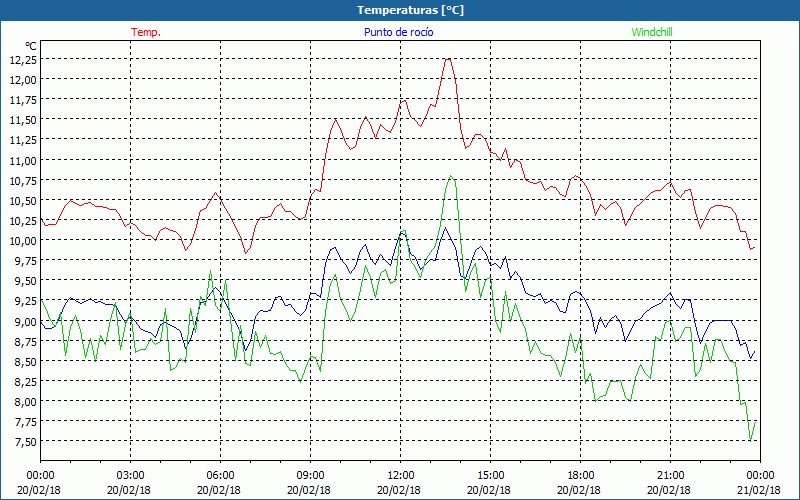
Task: Click the 8,25 y-axis value
Action: [26, 381]
